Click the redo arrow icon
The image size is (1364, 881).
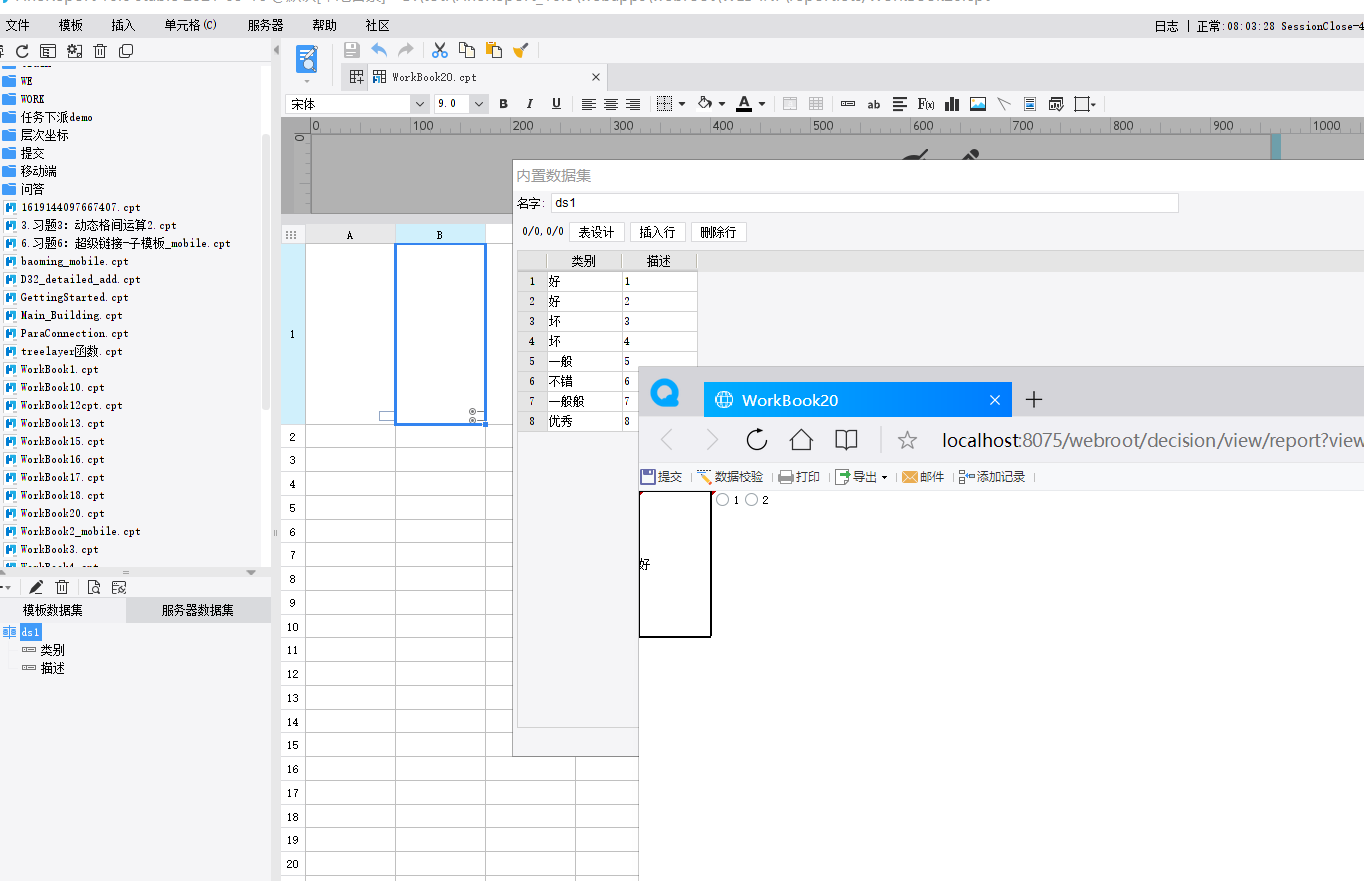click(x=405, y=50)
